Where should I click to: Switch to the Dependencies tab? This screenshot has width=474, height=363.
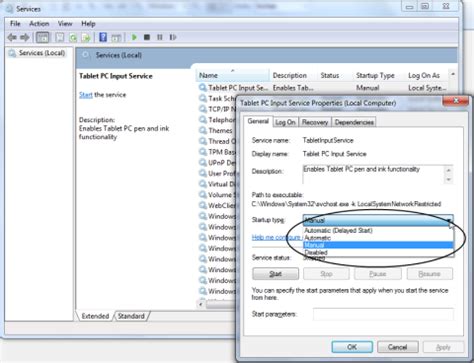354,122
